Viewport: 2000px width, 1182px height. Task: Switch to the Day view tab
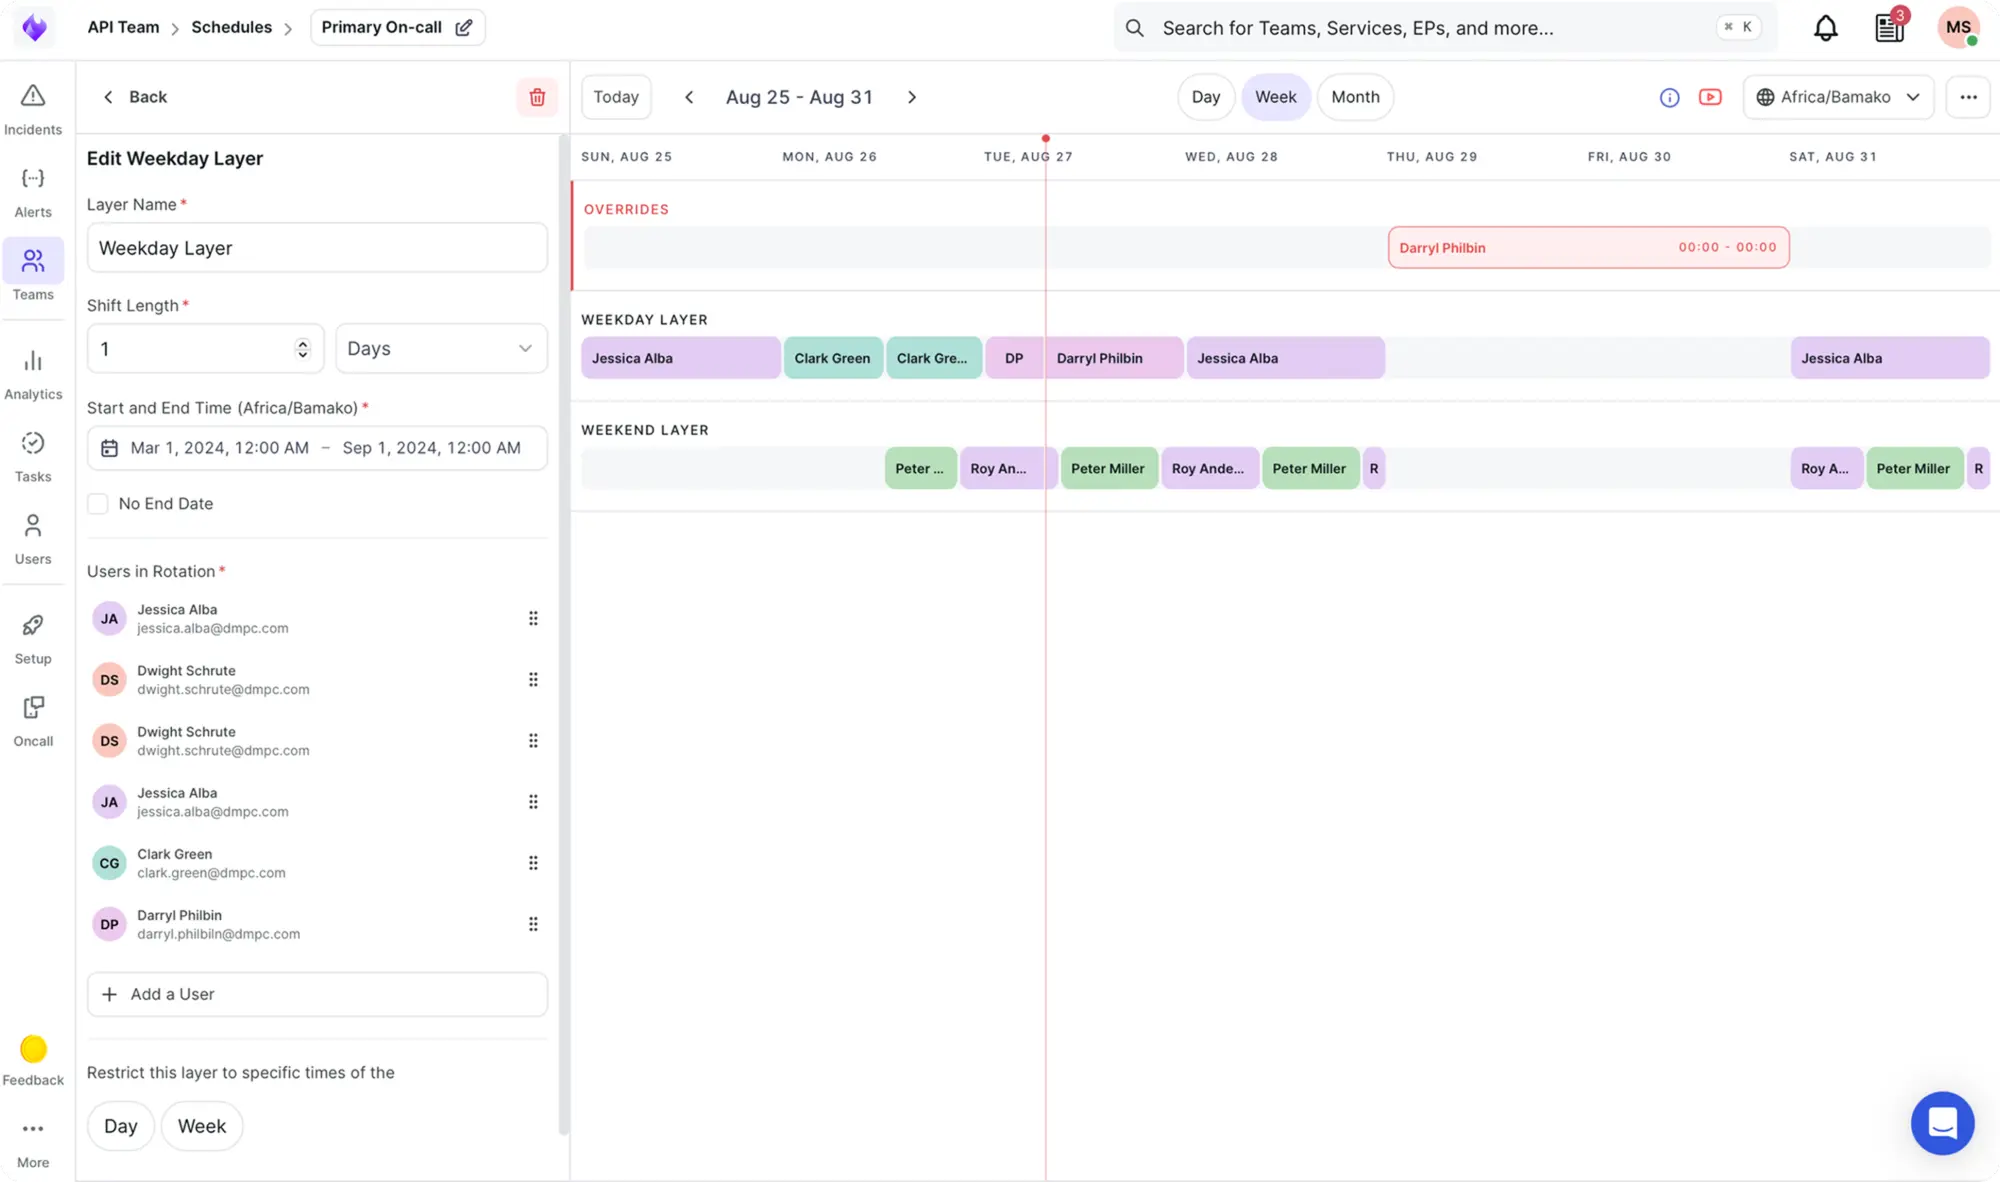click(x=1205, y=97)
